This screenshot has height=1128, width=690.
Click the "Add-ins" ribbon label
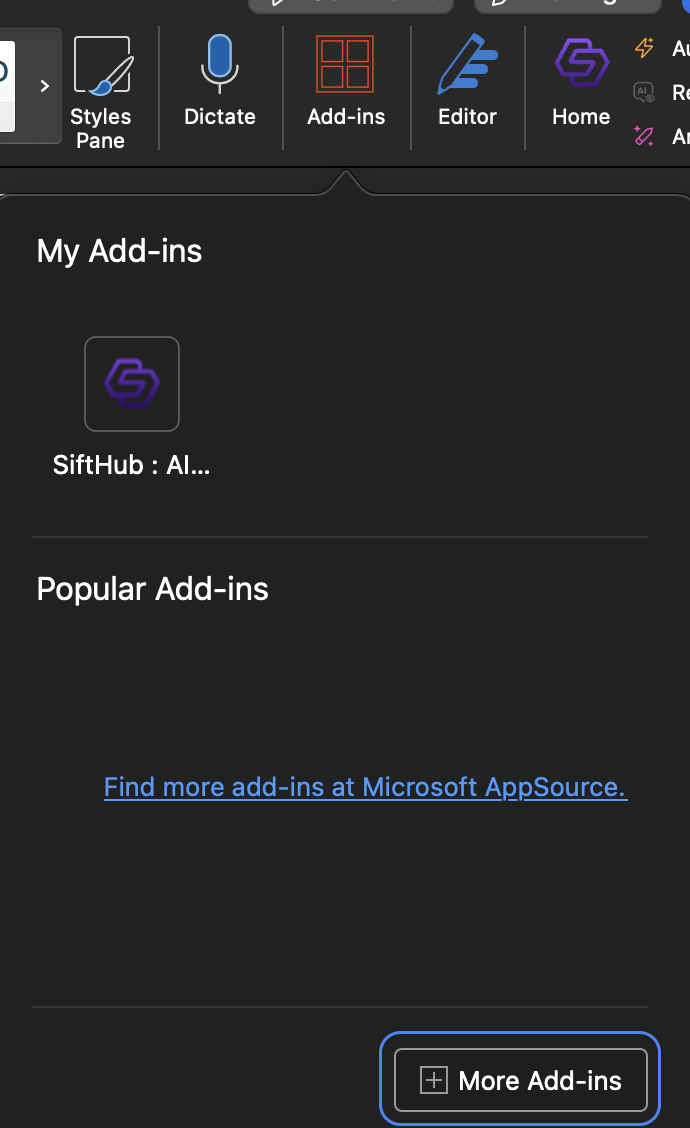[346, 117]
